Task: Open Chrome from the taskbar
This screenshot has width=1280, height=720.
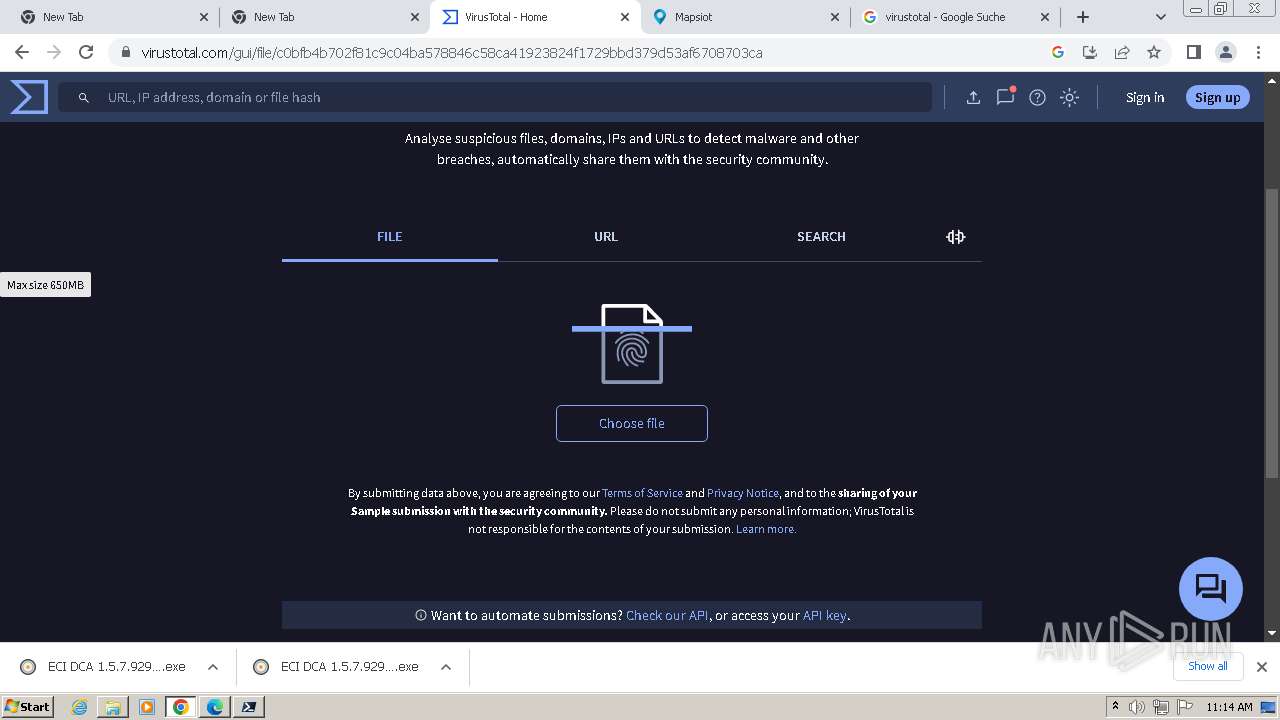Action: tap(181, 707)
